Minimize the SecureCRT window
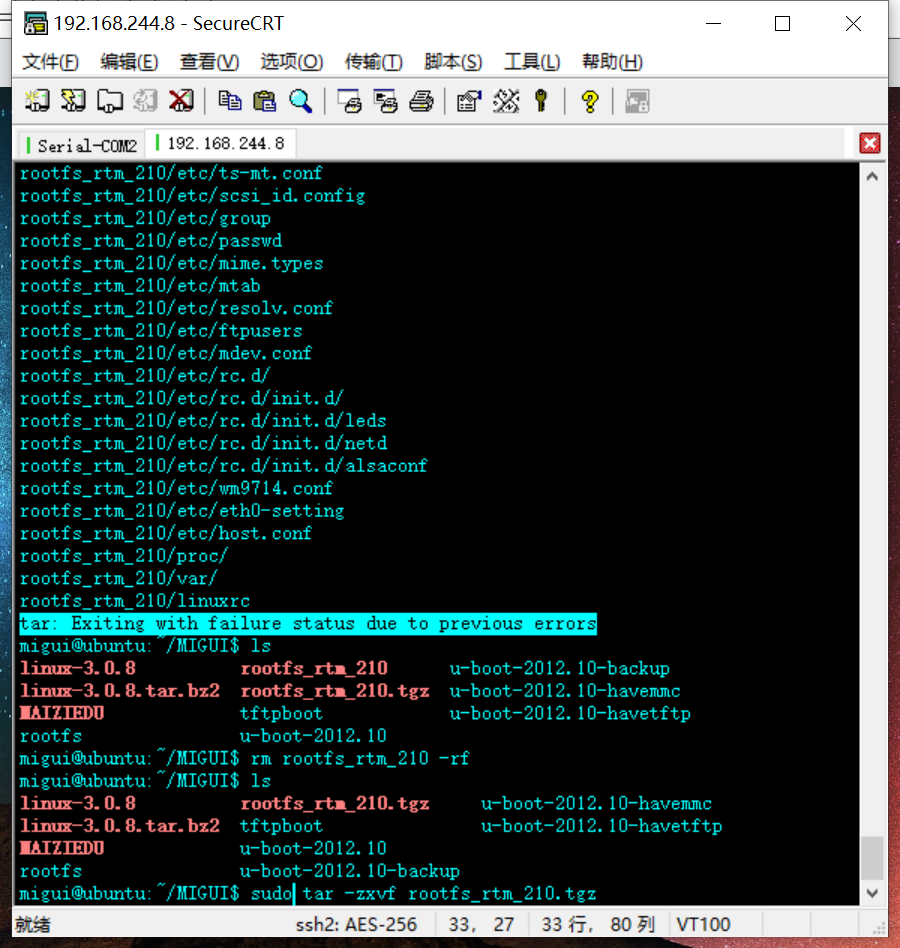The height and width of the screenshot is (948, 900). point(713,24)
